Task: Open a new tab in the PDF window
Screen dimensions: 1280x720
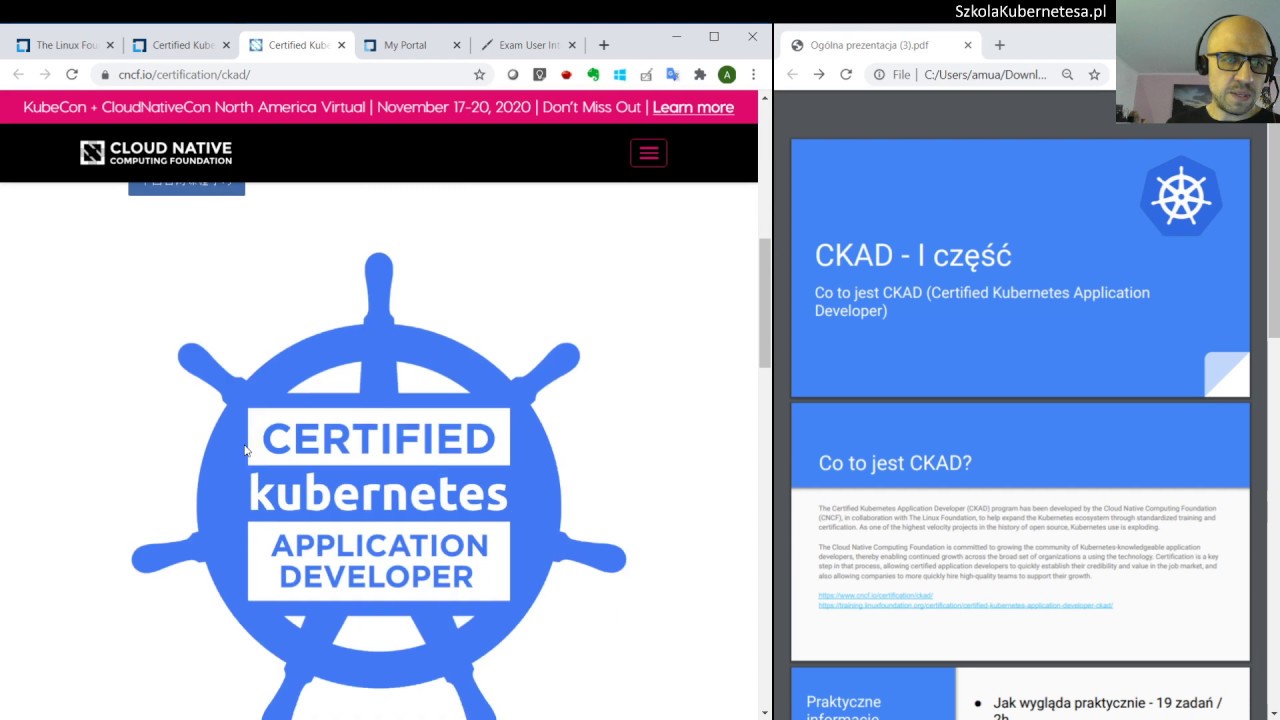Action: (999, 45)
